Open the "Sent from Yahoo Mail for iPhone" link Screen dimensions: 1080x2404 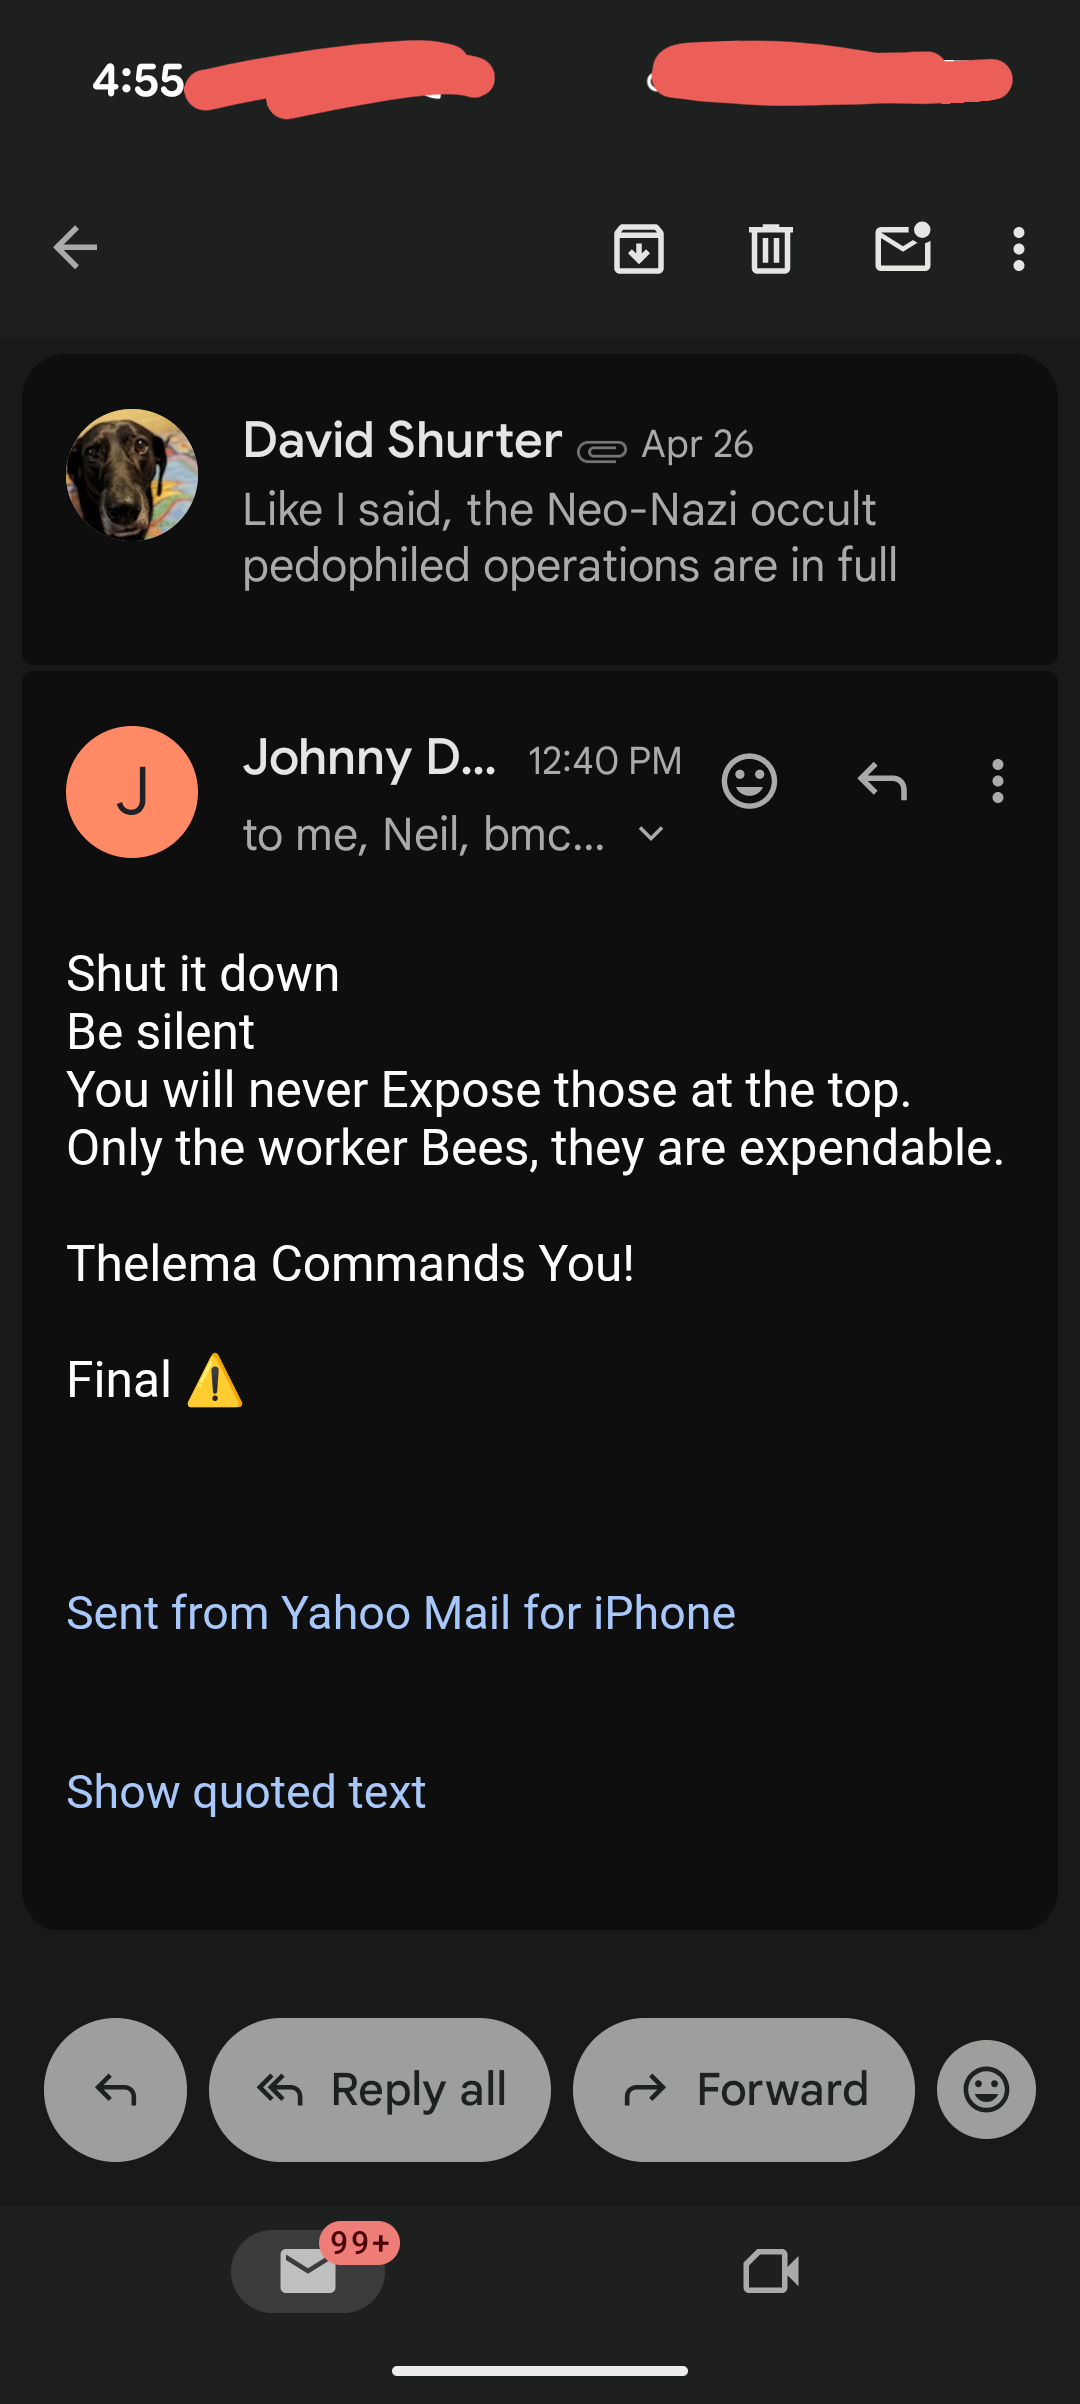(x=401, y=1613)
